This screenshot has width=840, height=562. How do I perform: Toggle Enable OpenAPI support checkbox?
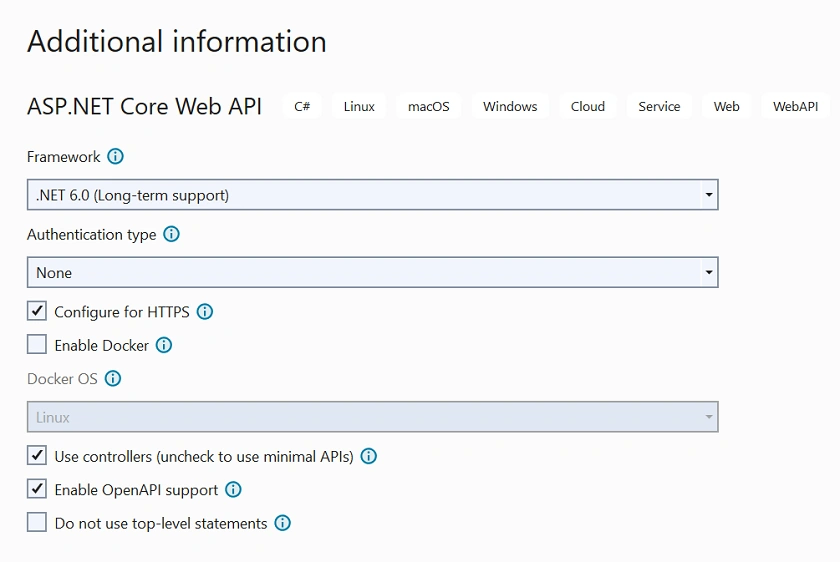click(x=37, y=489)
